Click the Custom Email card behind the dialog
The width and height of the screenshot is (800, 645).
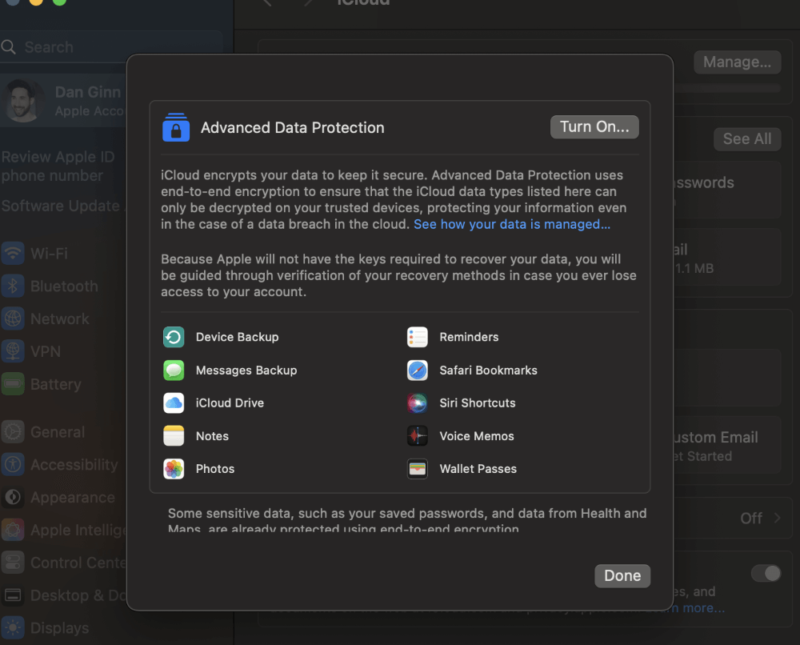(x=727, y=445)
